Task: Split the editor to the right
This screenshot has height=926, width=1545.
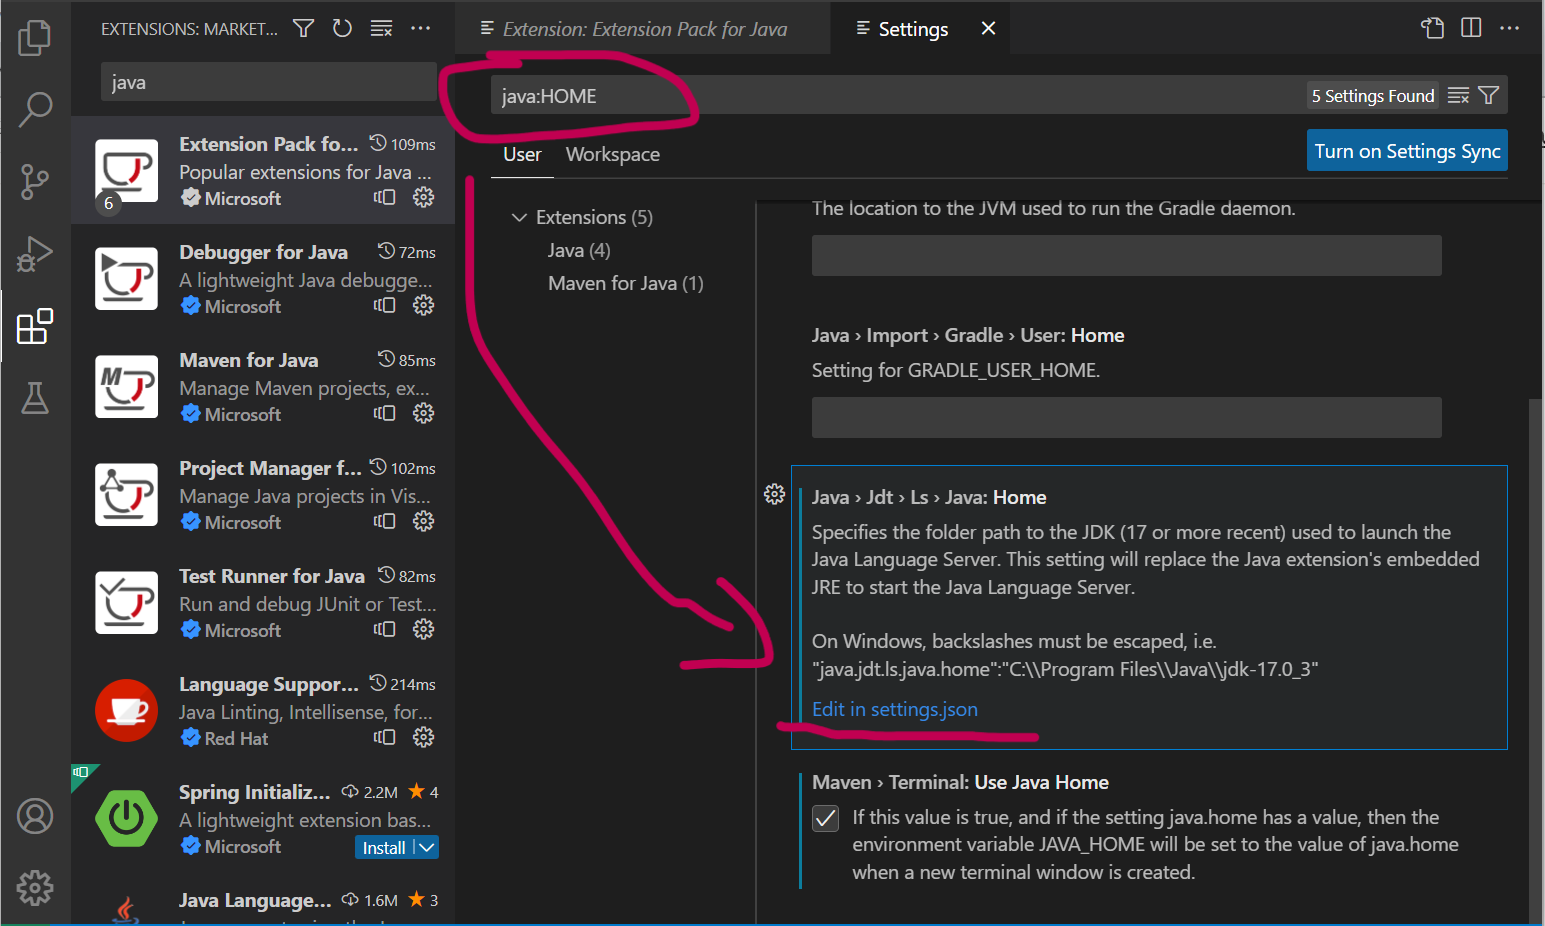Action: click(1471, 28)
